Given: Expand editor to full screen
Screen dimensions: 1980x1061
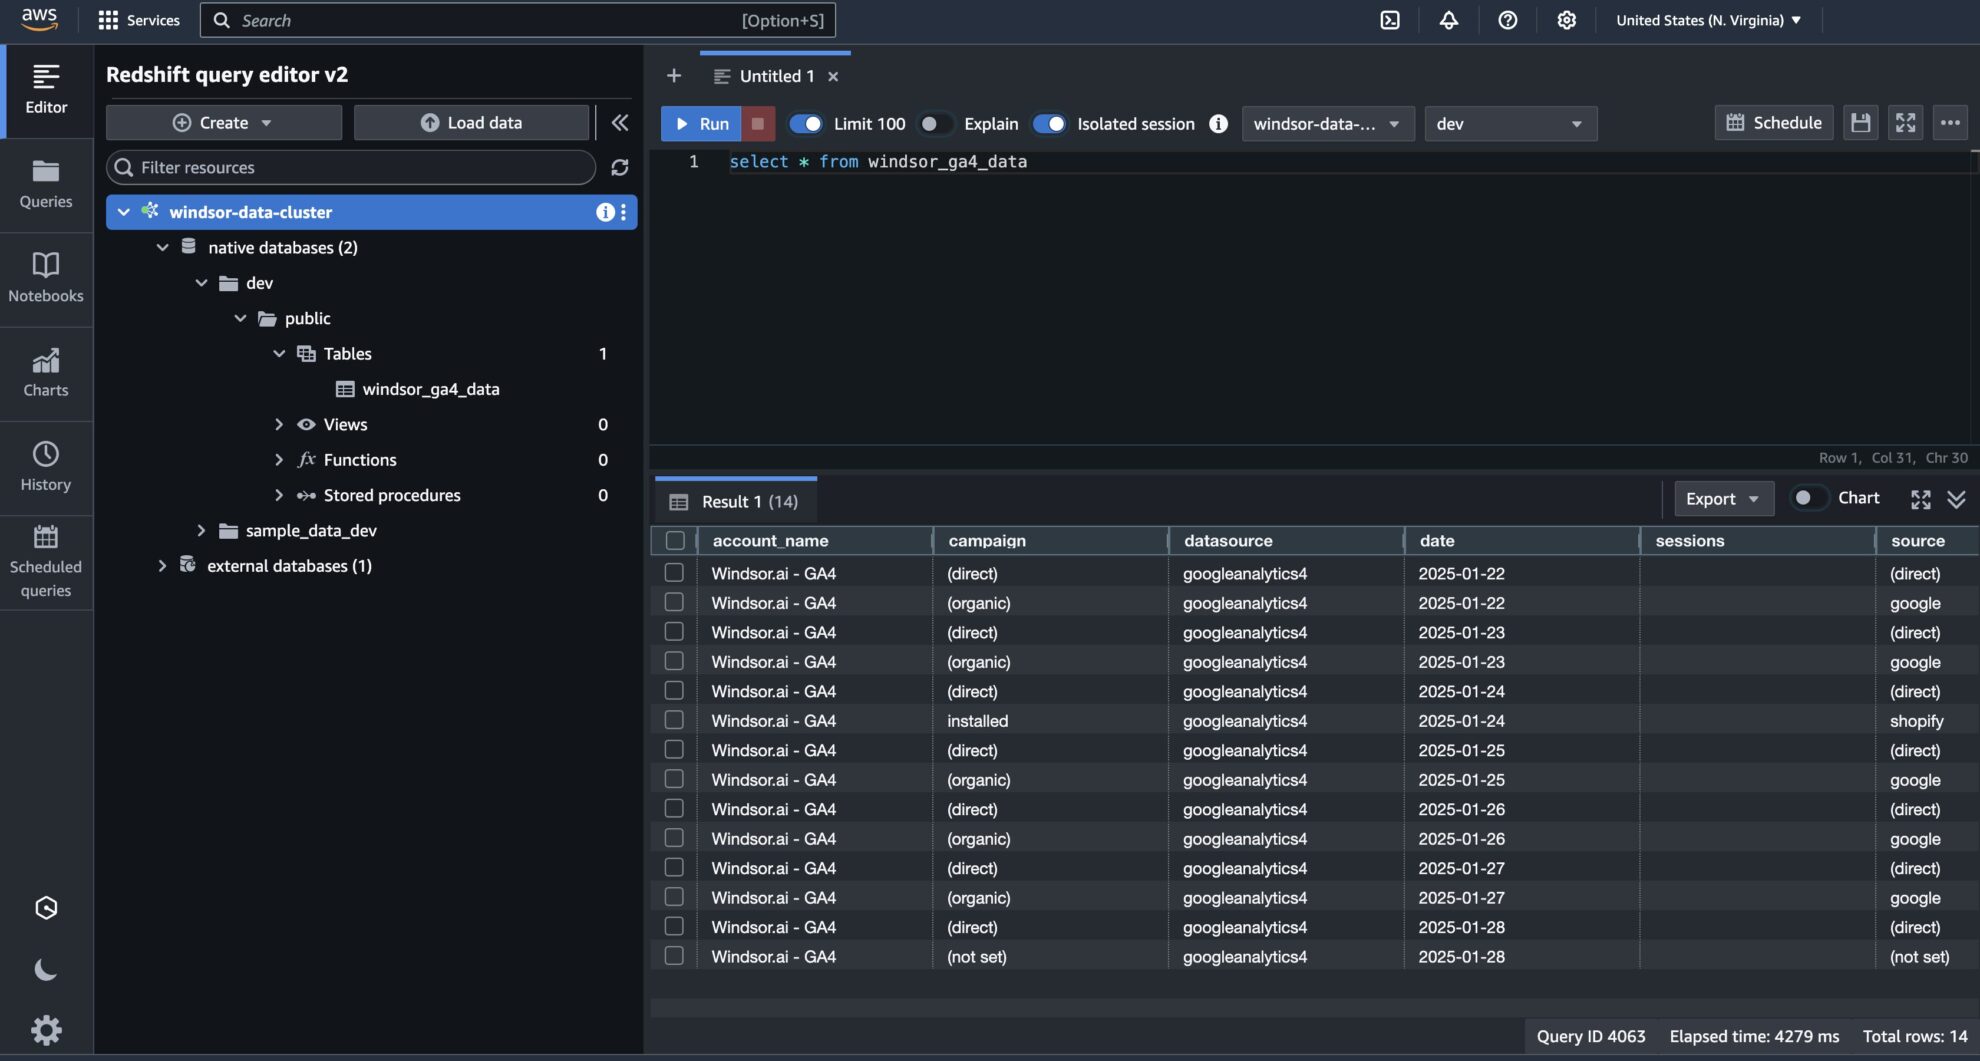Looking at the screenshot, I should (x=1906, y=123).
